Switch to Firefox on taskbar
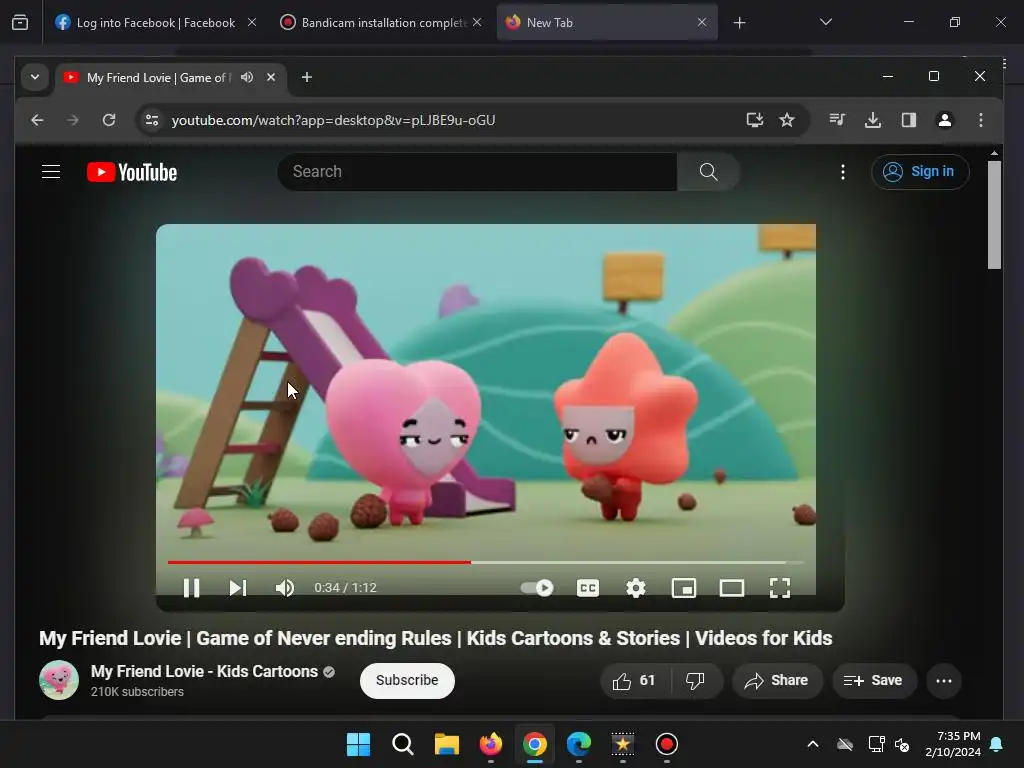The height and width of the screenshot is (768, 1024). click(x=490, y=744)
